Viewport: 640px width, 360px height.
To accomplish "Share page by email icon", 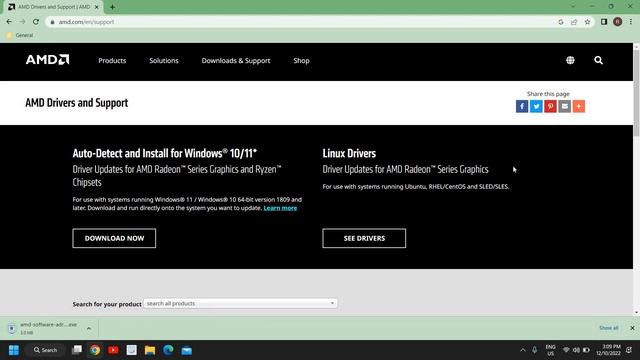I will tap(564, 106).
